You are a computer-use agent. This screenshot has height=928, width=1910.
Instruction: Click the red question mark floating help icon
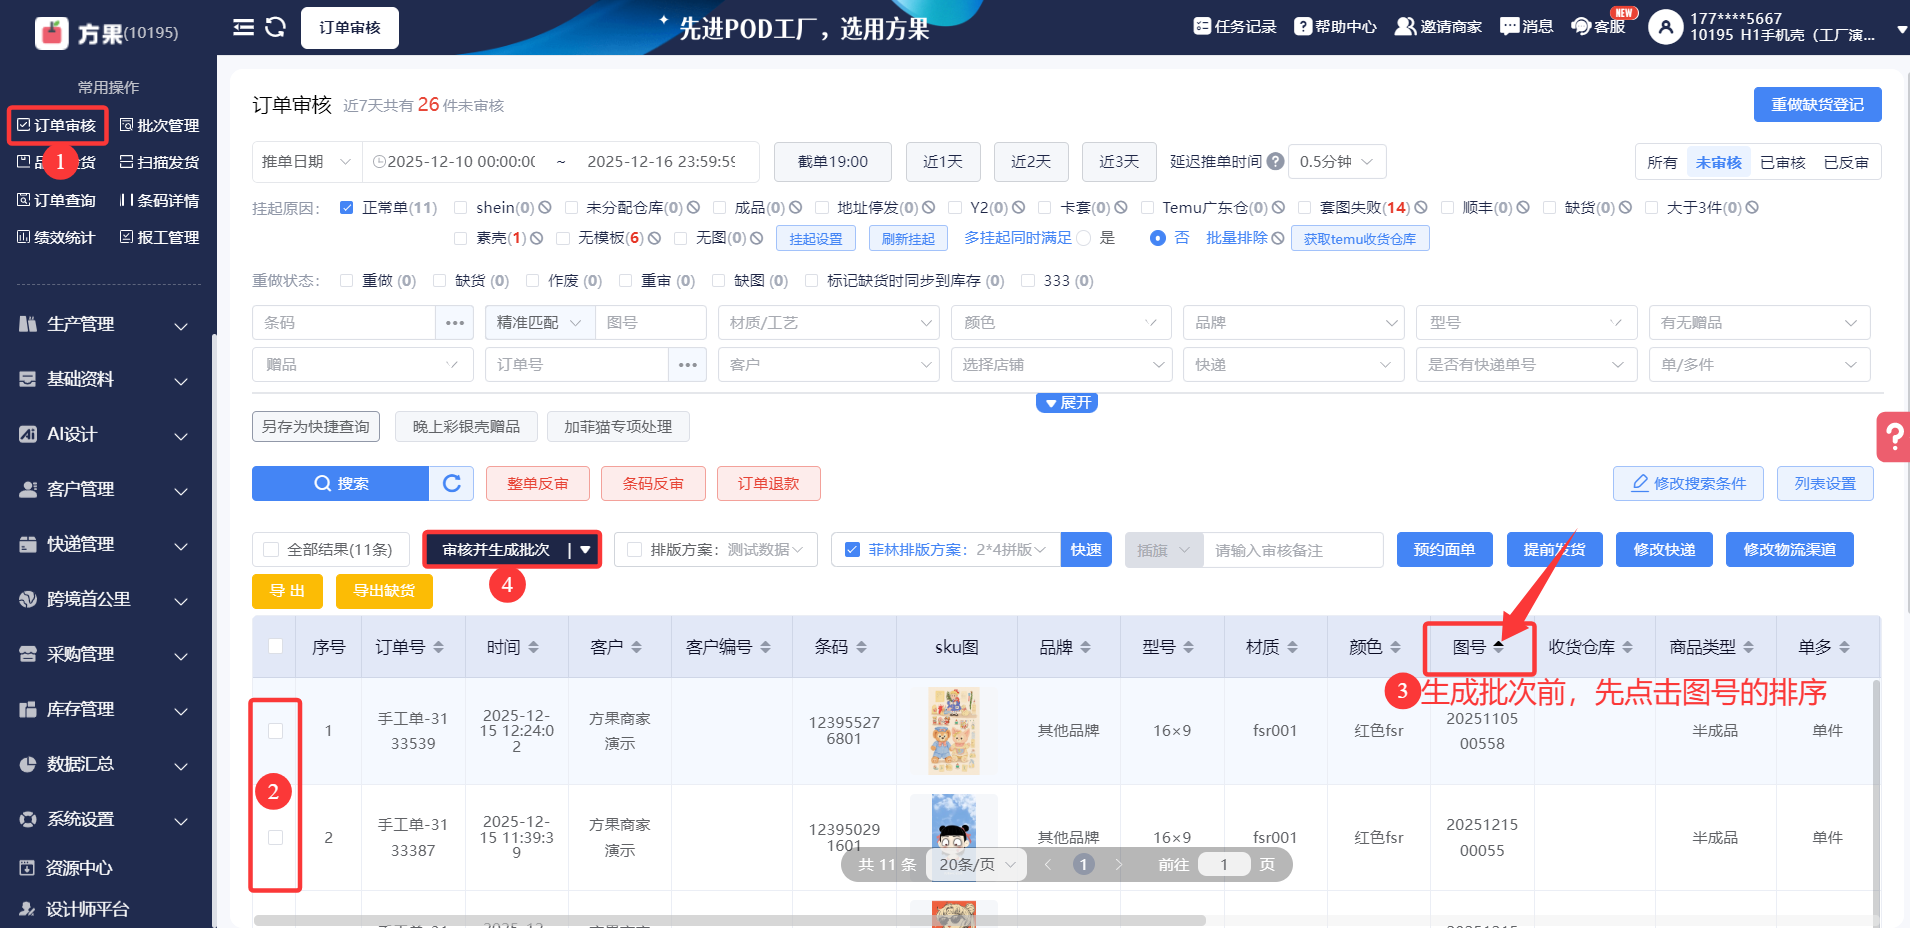[x=1893, y=437]
